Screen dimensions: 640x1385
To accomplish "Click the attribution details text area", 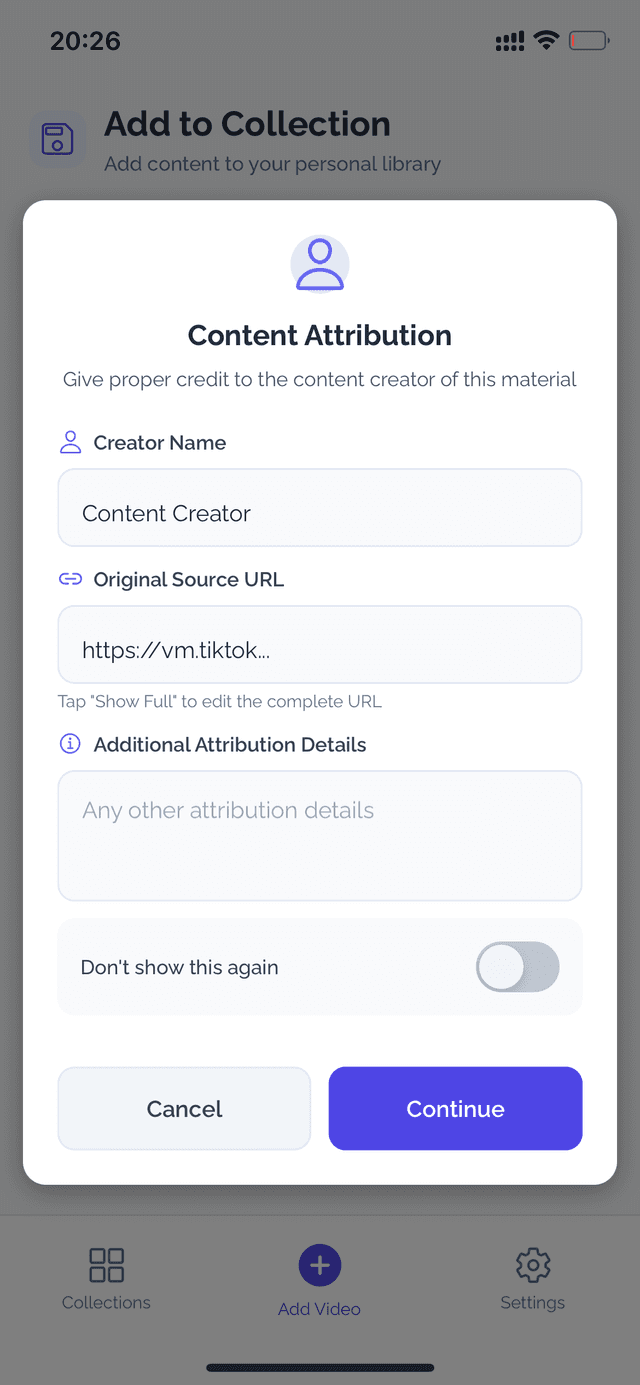I will (319, 835).
